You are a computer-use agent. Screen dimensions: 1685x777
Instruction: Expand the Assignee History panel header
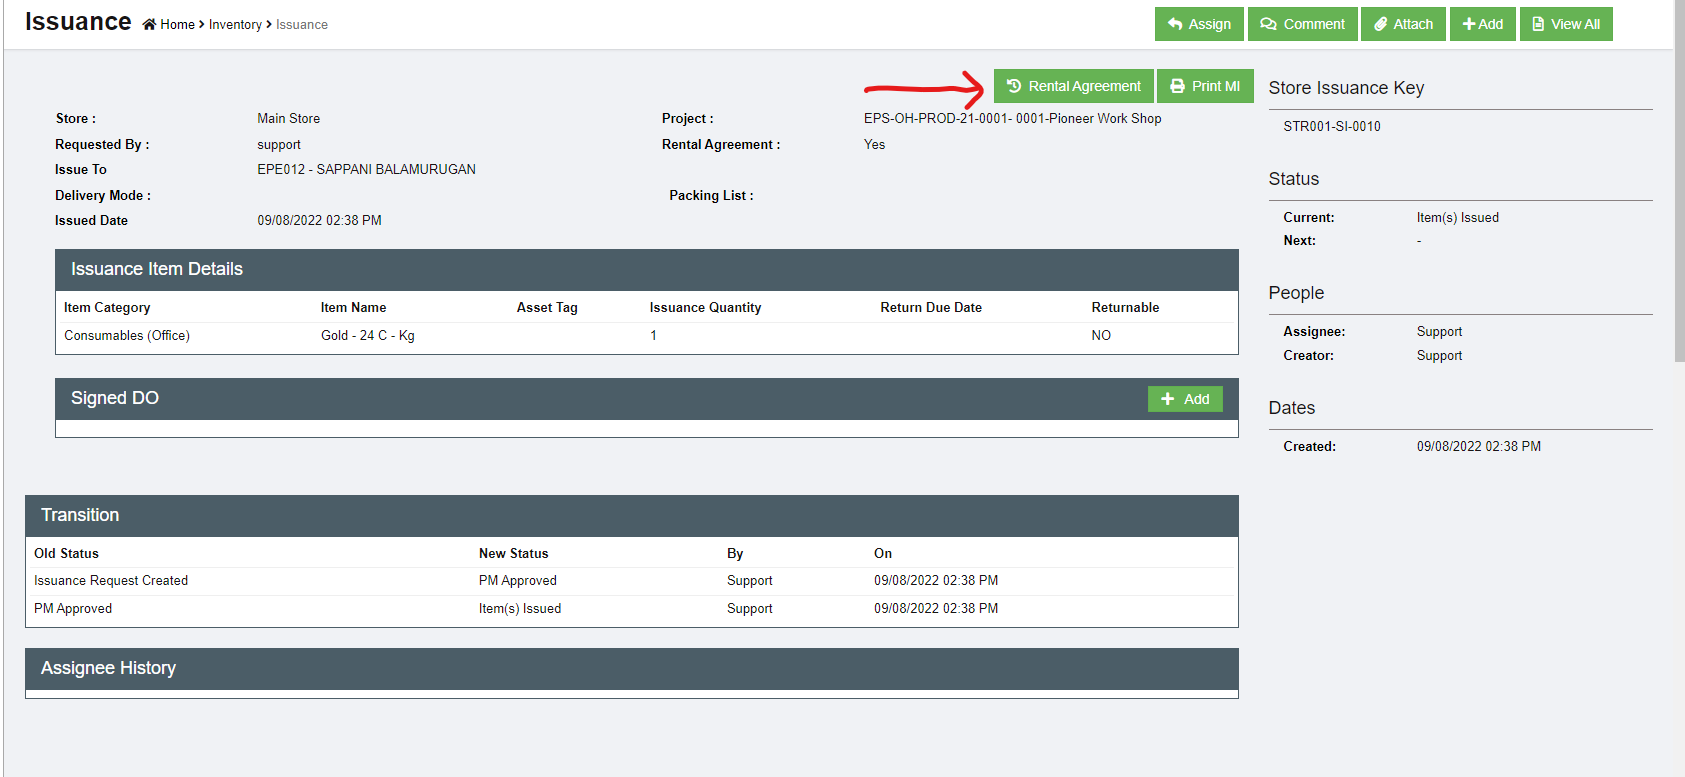pyautogui.click(x=631, y=668)
